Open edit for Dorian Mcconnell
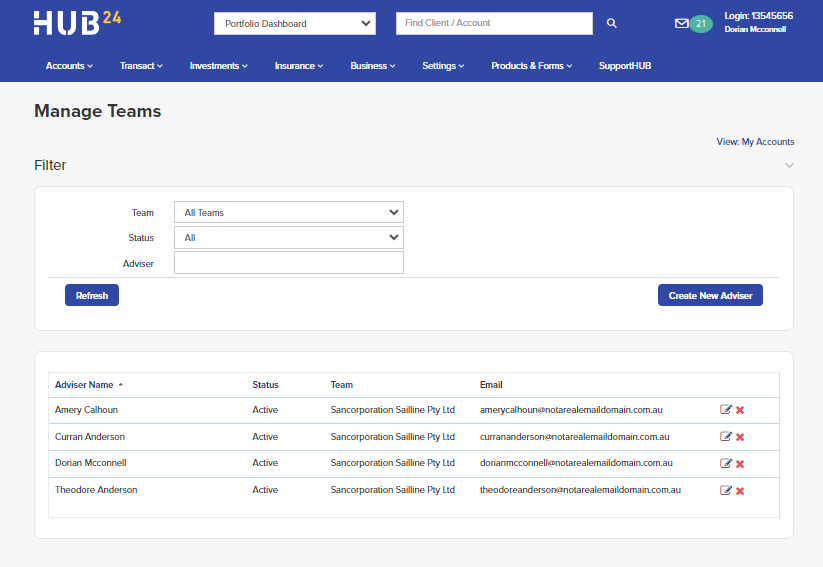 [x=726, y=463]
